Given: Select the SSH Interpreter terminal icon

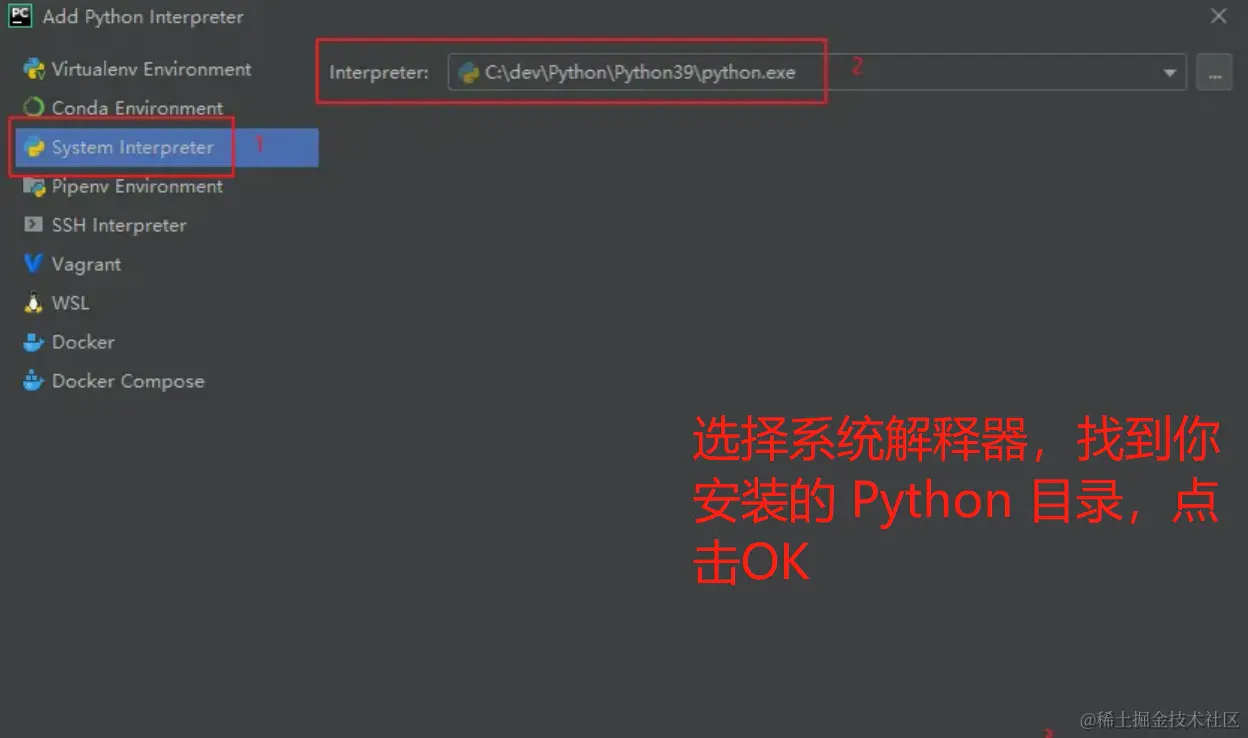Looking at the screenshot, I should pos(34,225).
